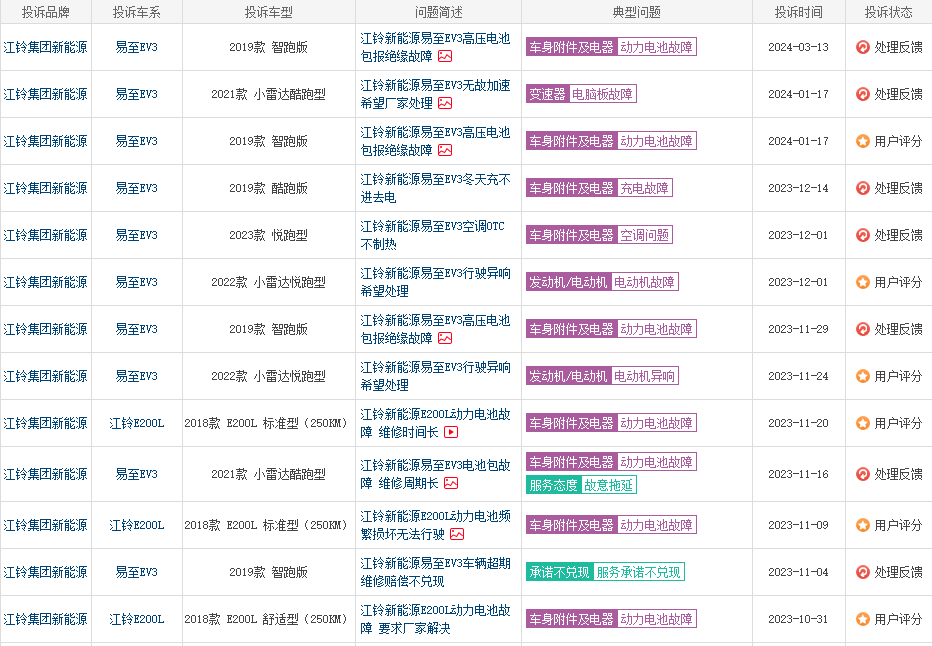This screenshot has width=932, height=646.
Task: Click the date cell 2023-11-04
Action: pos(798,572)
